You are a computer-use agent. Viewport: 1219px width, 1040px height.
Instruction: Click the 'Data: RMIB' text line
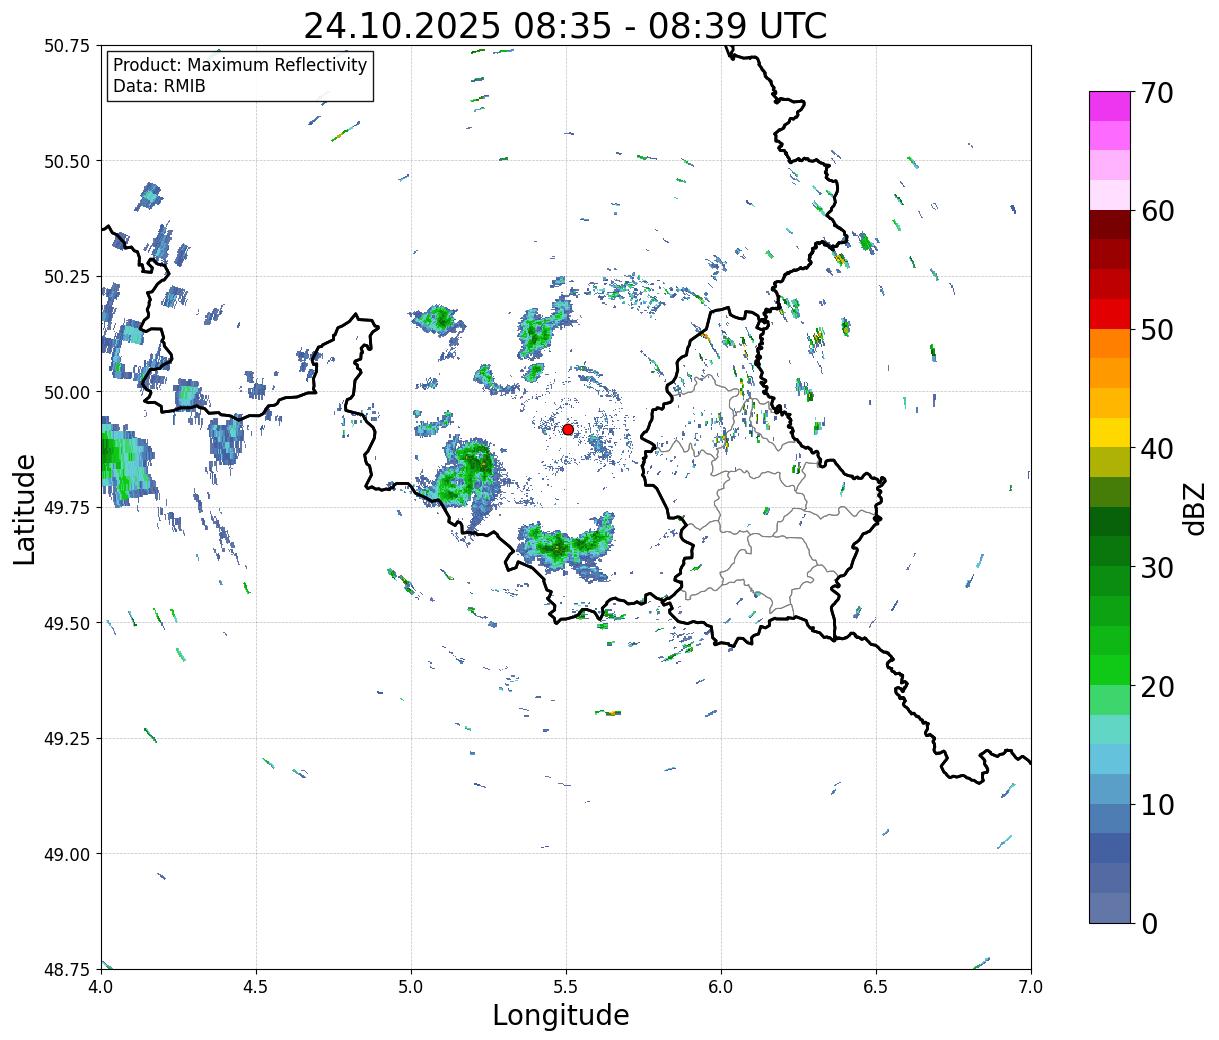[159, 87]
